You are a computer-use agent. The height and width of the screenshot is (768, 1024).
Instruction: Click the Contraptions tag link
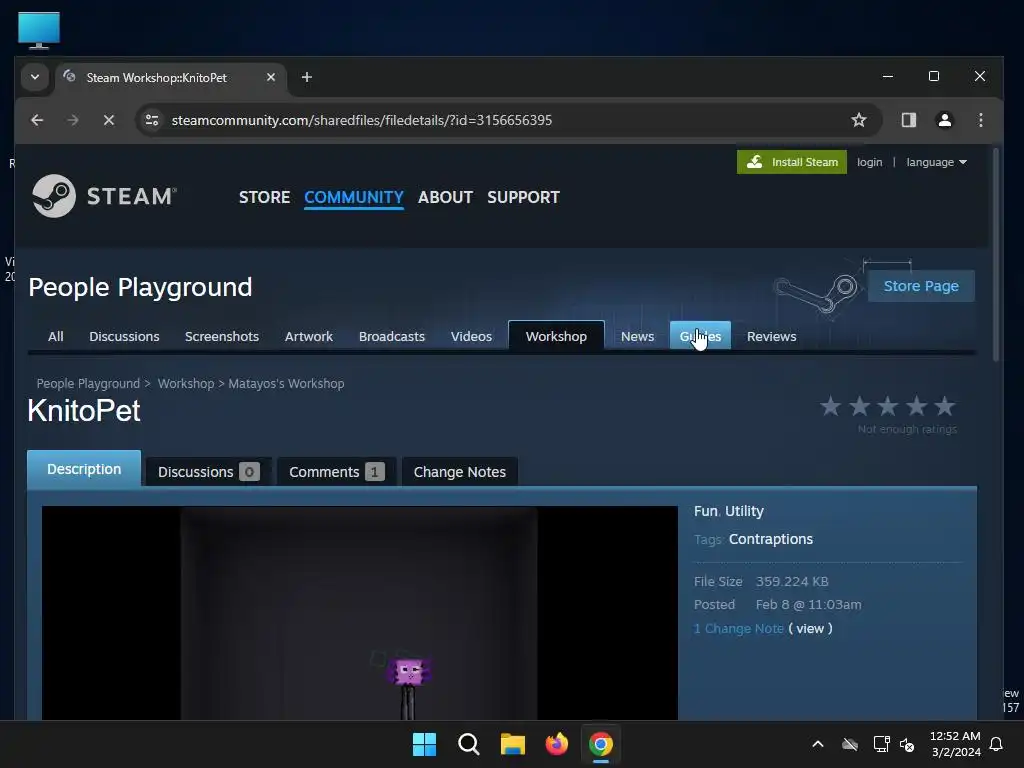771,539
